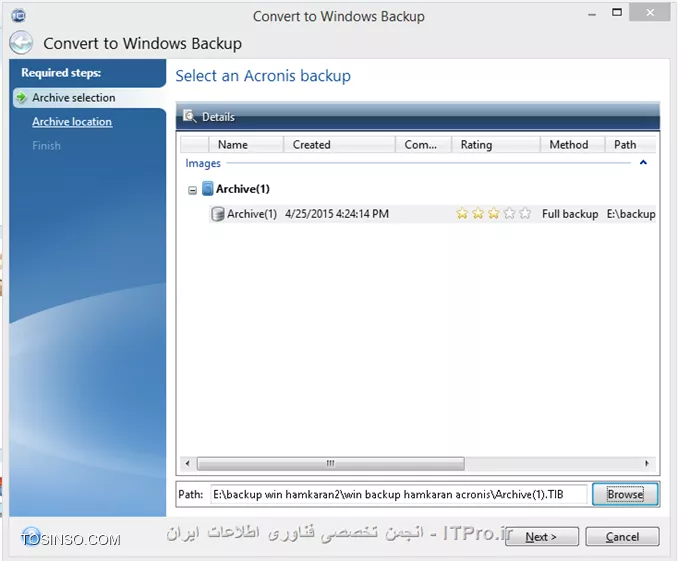Viewport: 678px width, 561px height.
Task: Click the Acronis app icon in title bar
Action: (x=18, y=16)
